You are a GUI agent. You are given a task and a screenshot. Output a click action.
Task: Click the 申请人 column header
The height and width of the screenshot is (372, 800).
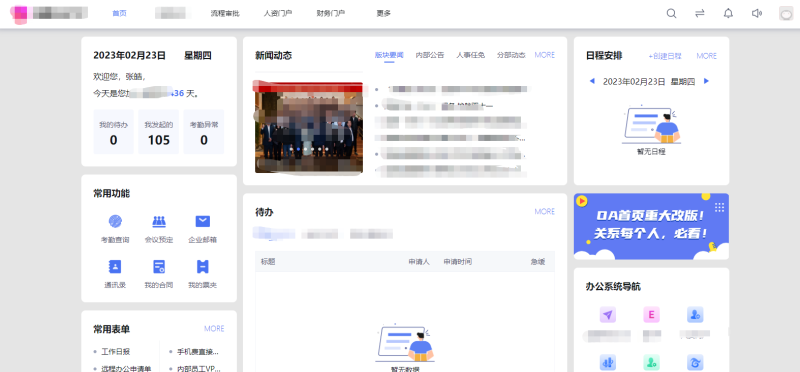tap(419, 262)
